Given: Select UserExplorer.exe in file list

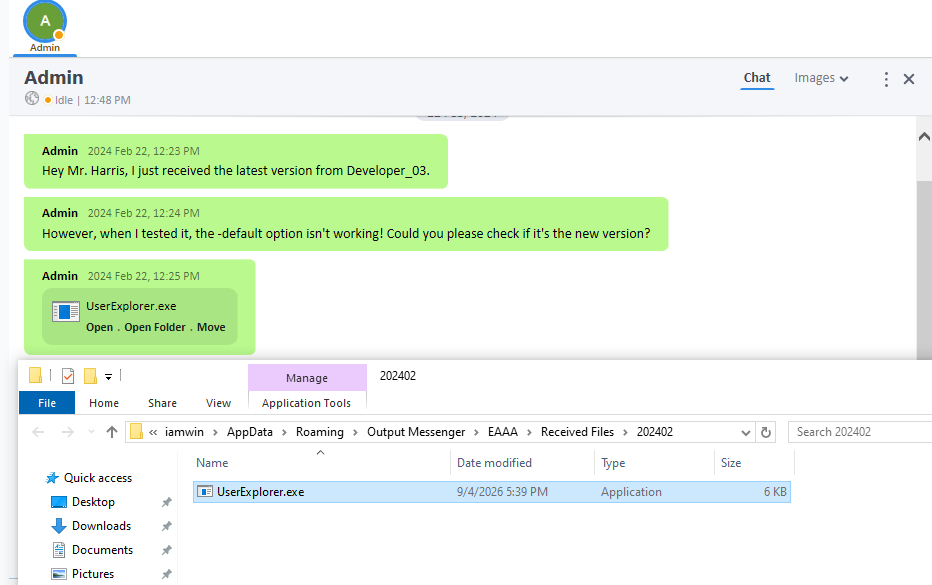Looking at the screenshot, I should point(492,492).
